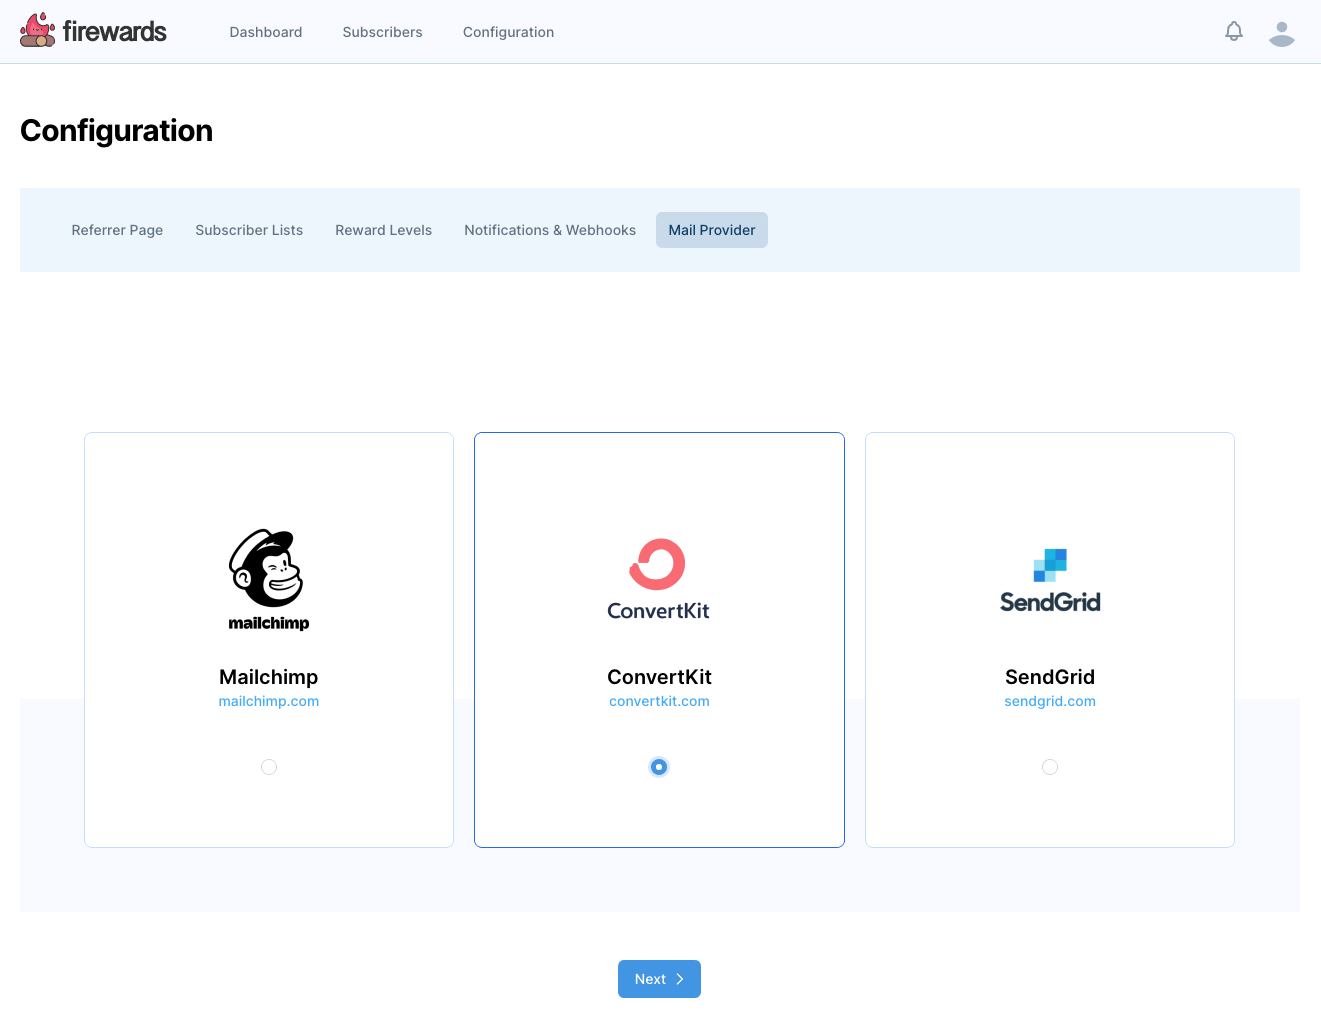1321x1013 pixels.
Task: Switch to Notifications & Webhooks tab
Action: (x=550, y=230)
